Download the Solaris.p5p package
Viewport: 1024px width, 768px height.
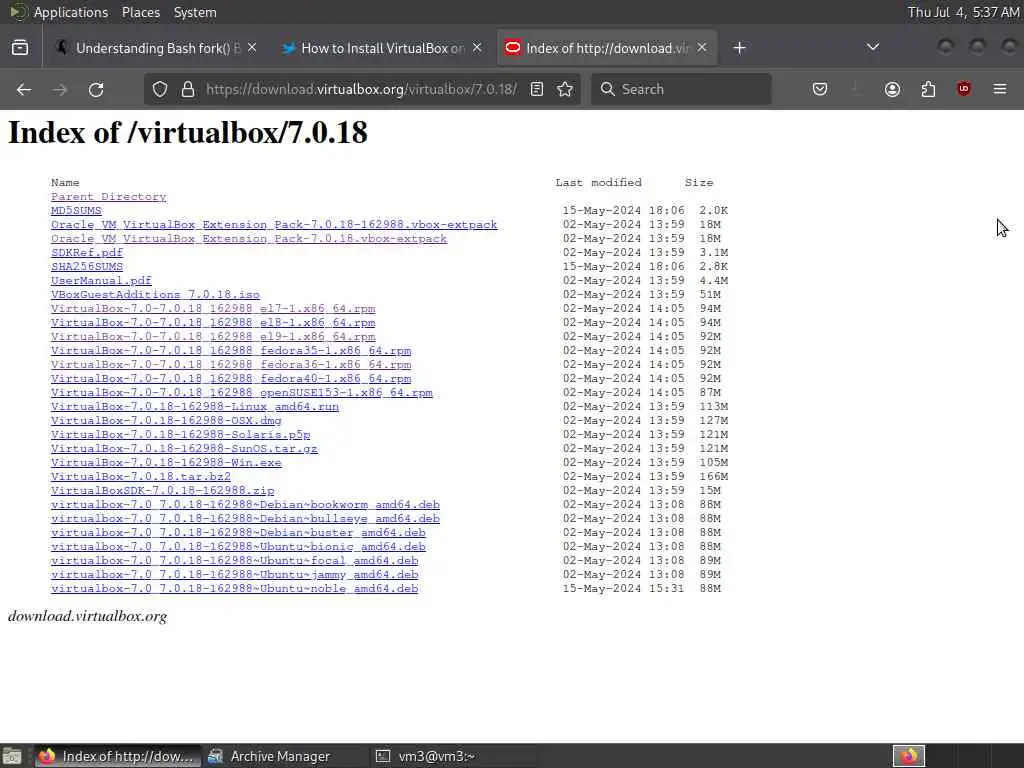pos(180,435)
